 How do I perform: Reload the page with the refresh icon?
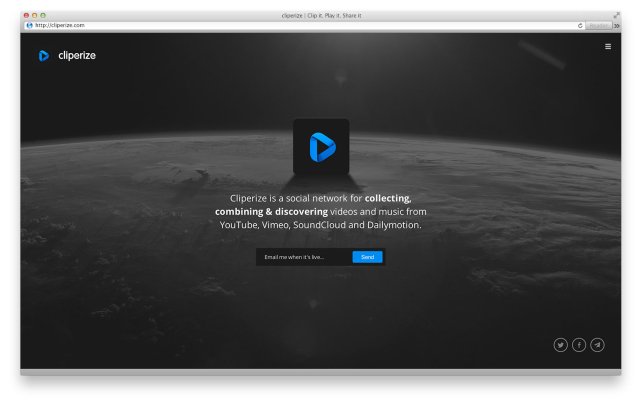580,25
